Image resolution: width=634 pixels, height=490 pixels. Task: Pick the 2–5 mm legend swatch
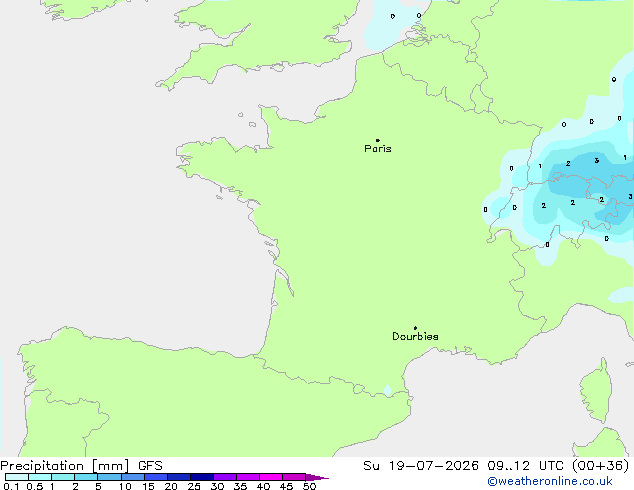[x=86, y=477]
